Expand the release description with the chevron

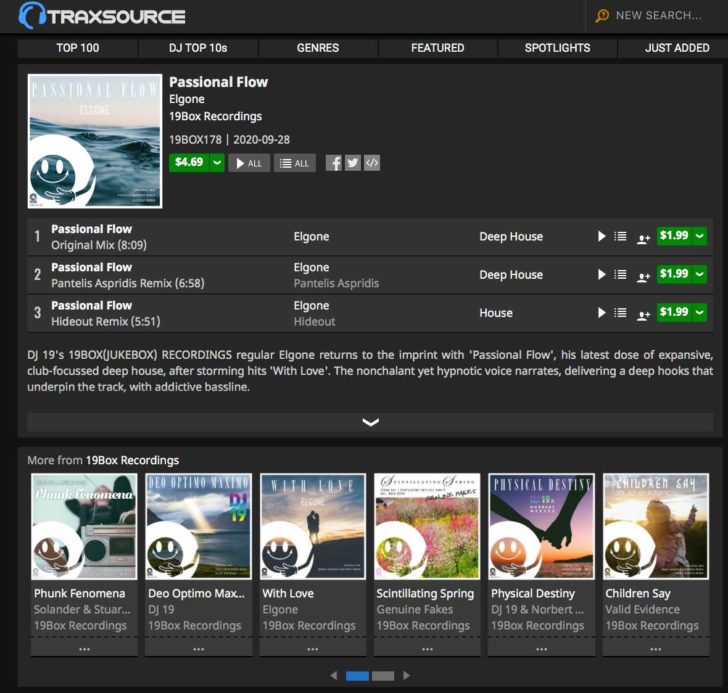370,422
